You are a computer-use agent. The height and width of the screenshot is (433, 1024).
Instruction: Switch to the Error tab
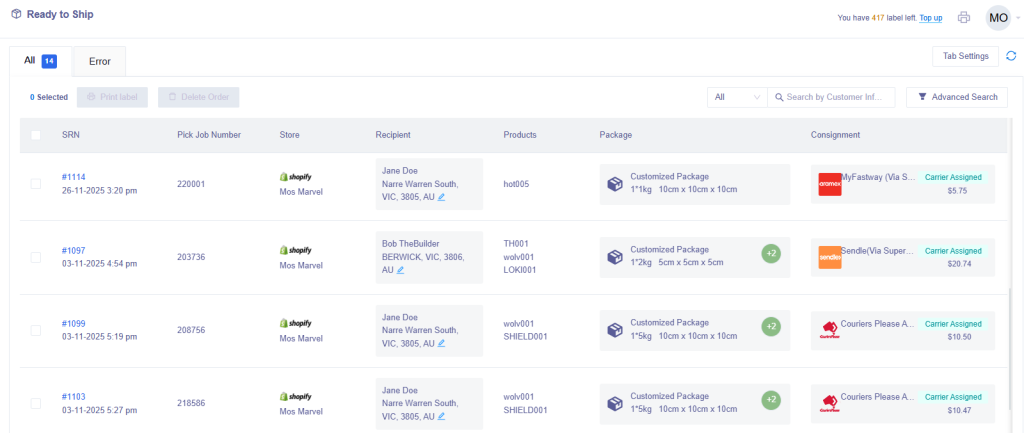tap(100, 61)
